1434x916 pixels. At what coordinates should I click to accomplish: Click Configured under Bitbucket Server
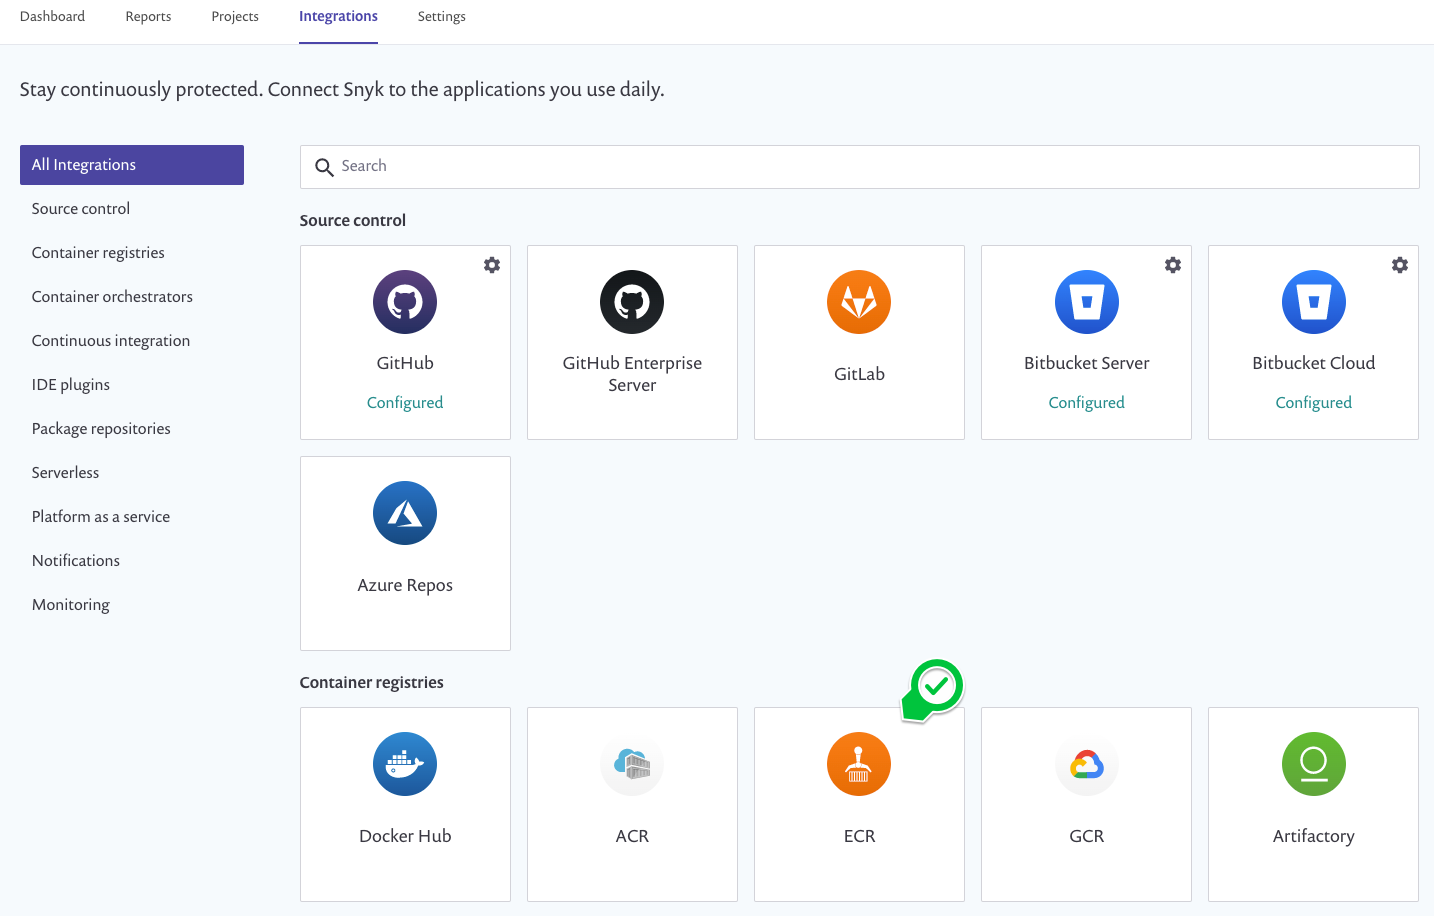point(1087,402)
